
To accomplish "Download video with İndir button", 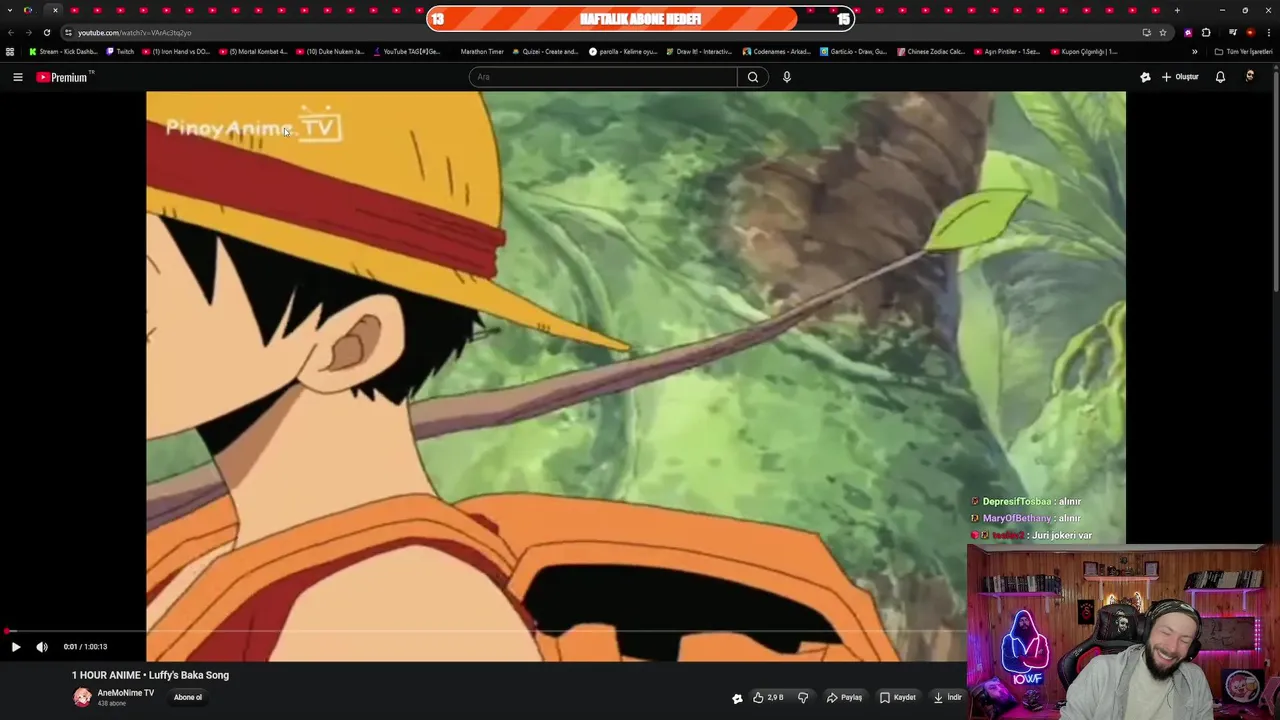I will pos(947,697).
